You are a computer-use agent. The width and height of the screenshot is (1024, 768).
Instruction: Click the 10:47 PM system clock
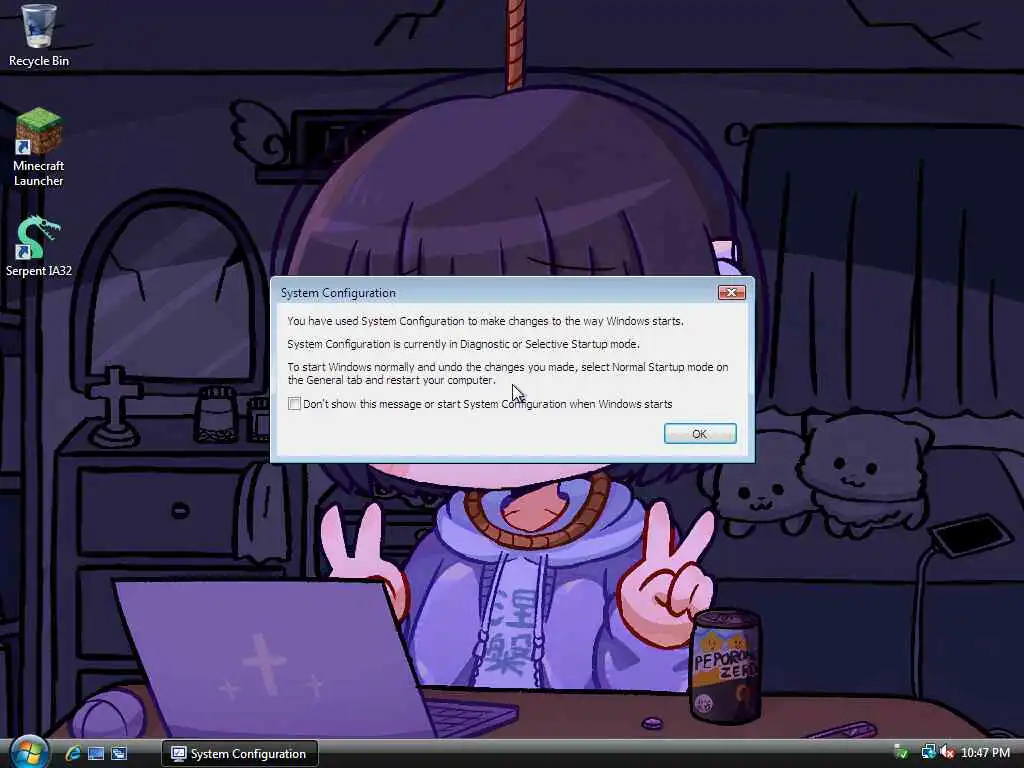985,753
